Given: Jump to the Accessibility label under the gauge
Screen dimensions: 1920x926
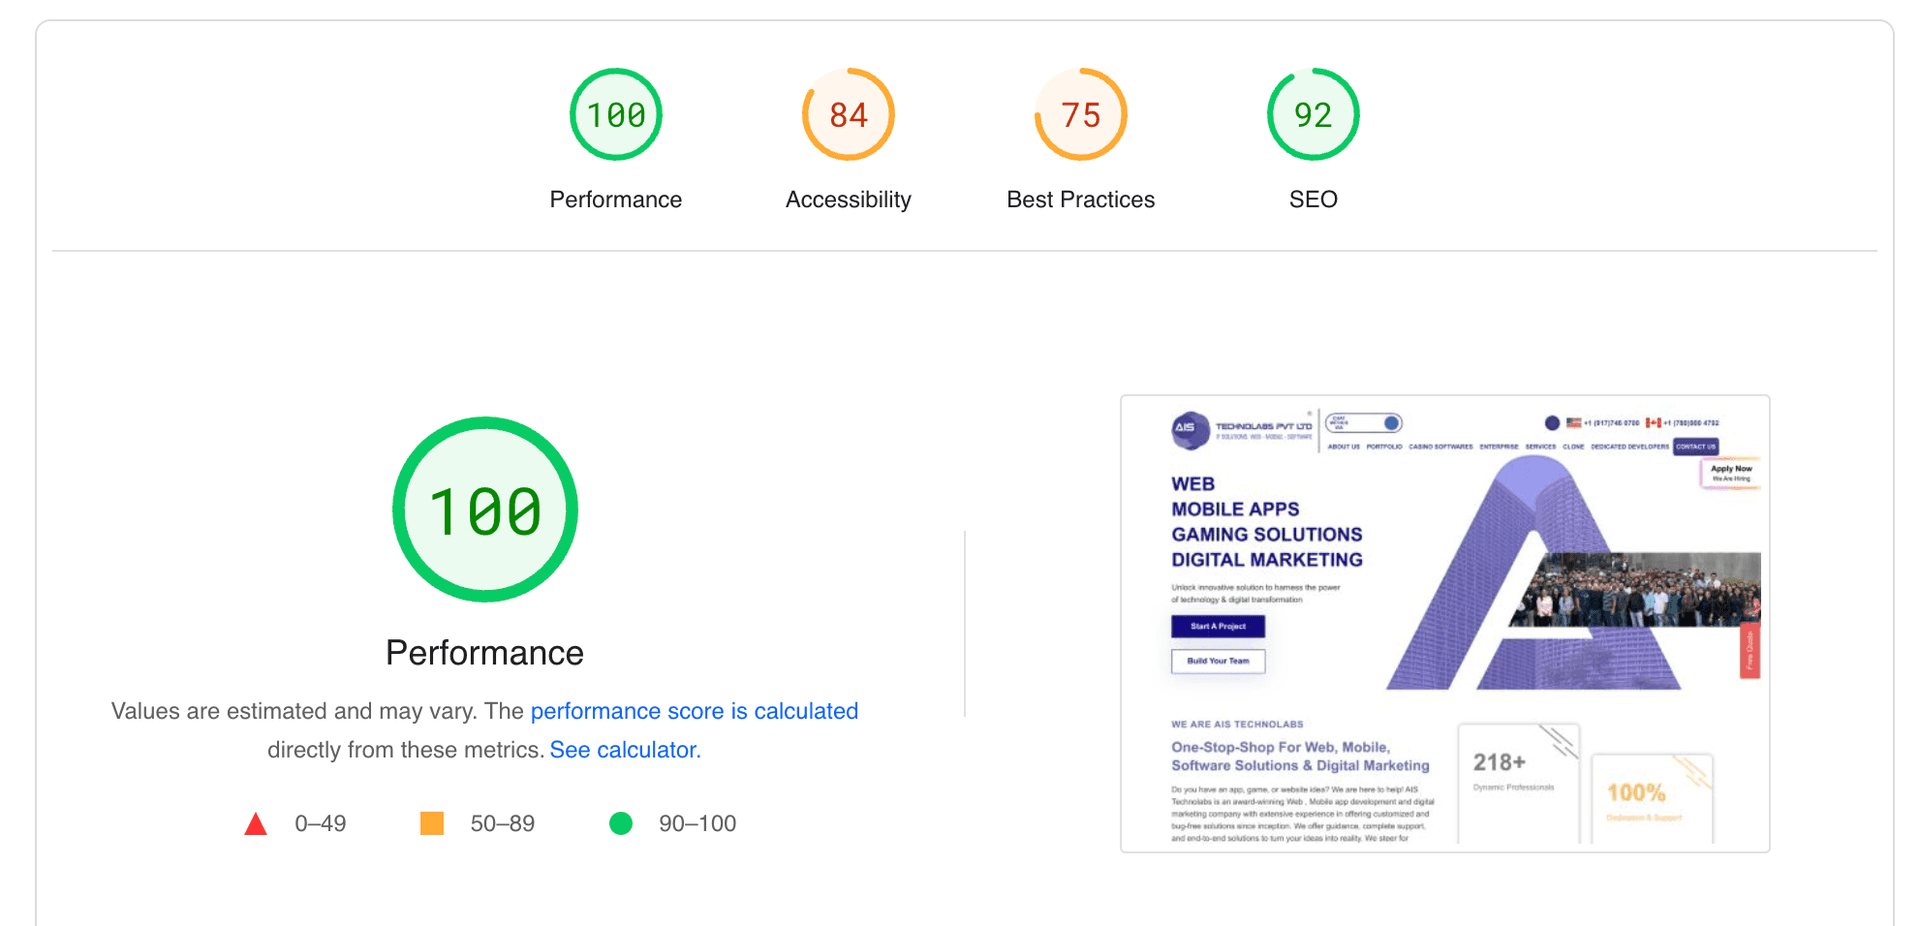Looking at the screenshot, I should coord(848,200).
